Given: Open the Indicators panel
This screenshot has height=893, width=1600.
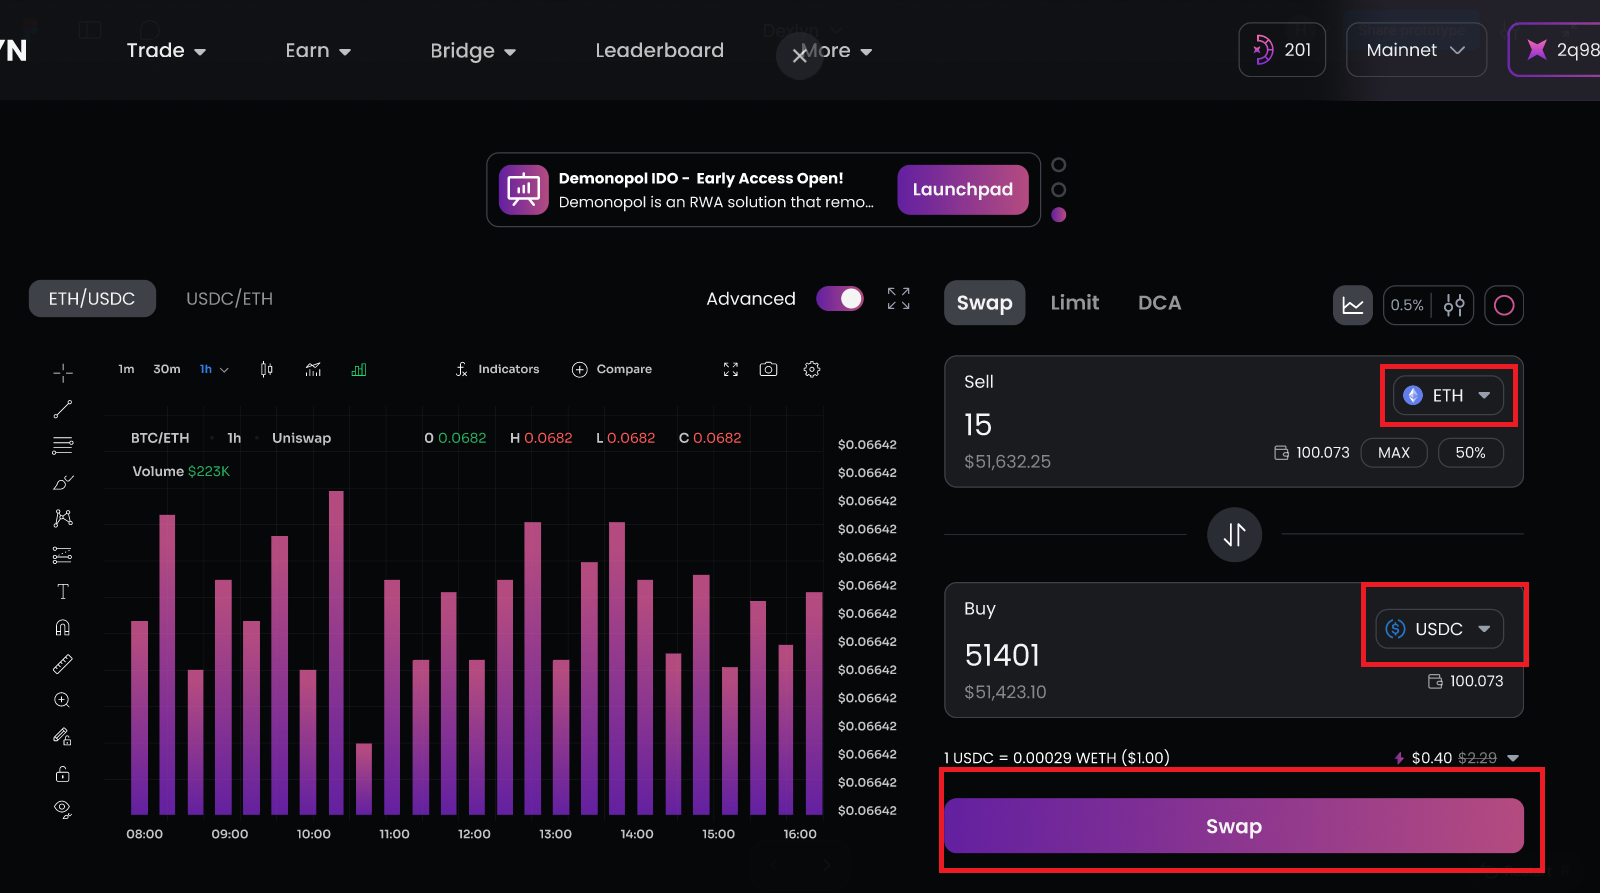Looking at the screenshot, I should [498, 370].
